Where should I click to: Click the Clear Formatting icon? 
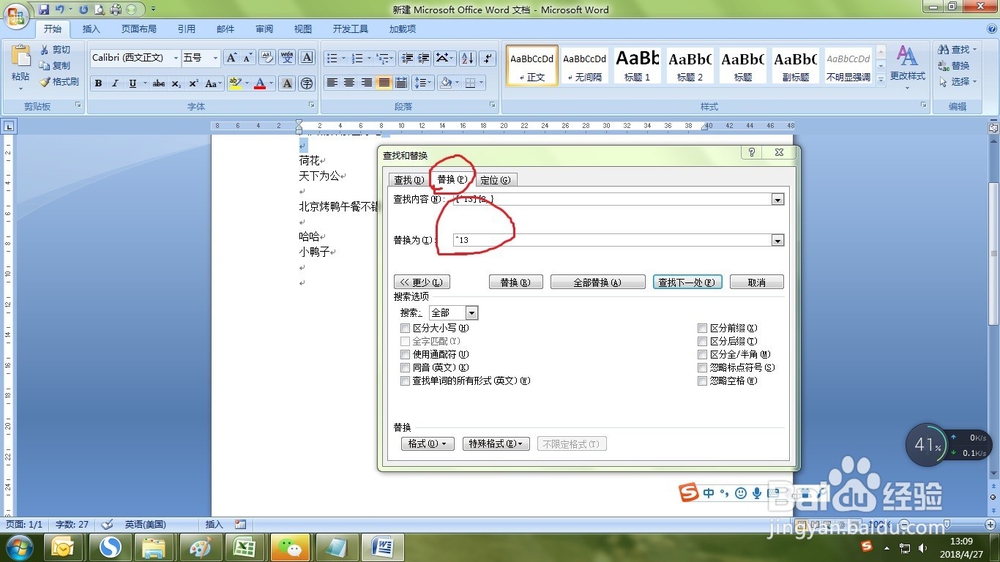pos(267,58)
